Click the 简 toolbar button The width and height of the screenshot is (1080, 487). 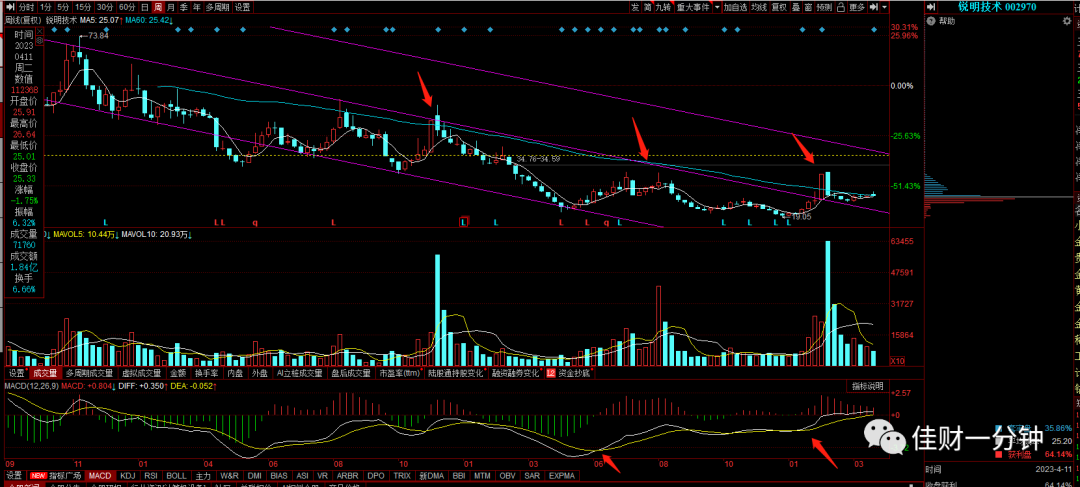(x=647, y=7)
